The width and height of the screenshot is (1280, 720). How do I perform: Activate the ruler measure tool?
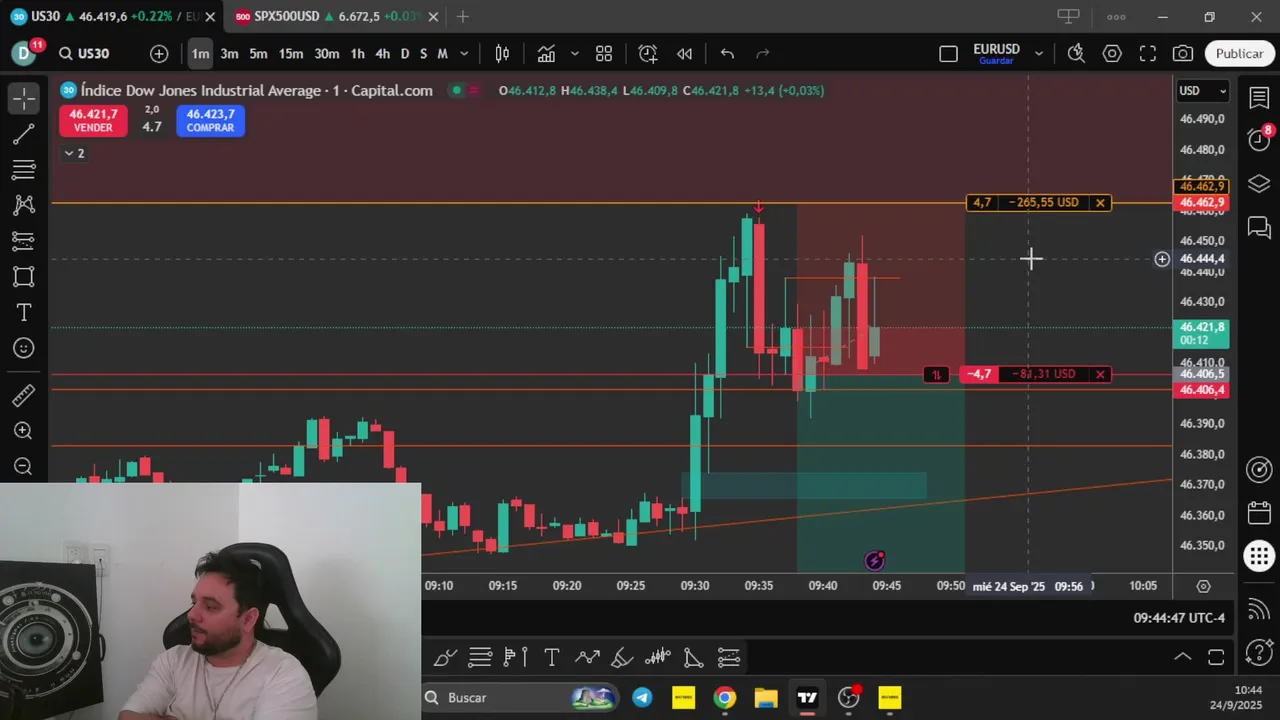coord(24,396)
